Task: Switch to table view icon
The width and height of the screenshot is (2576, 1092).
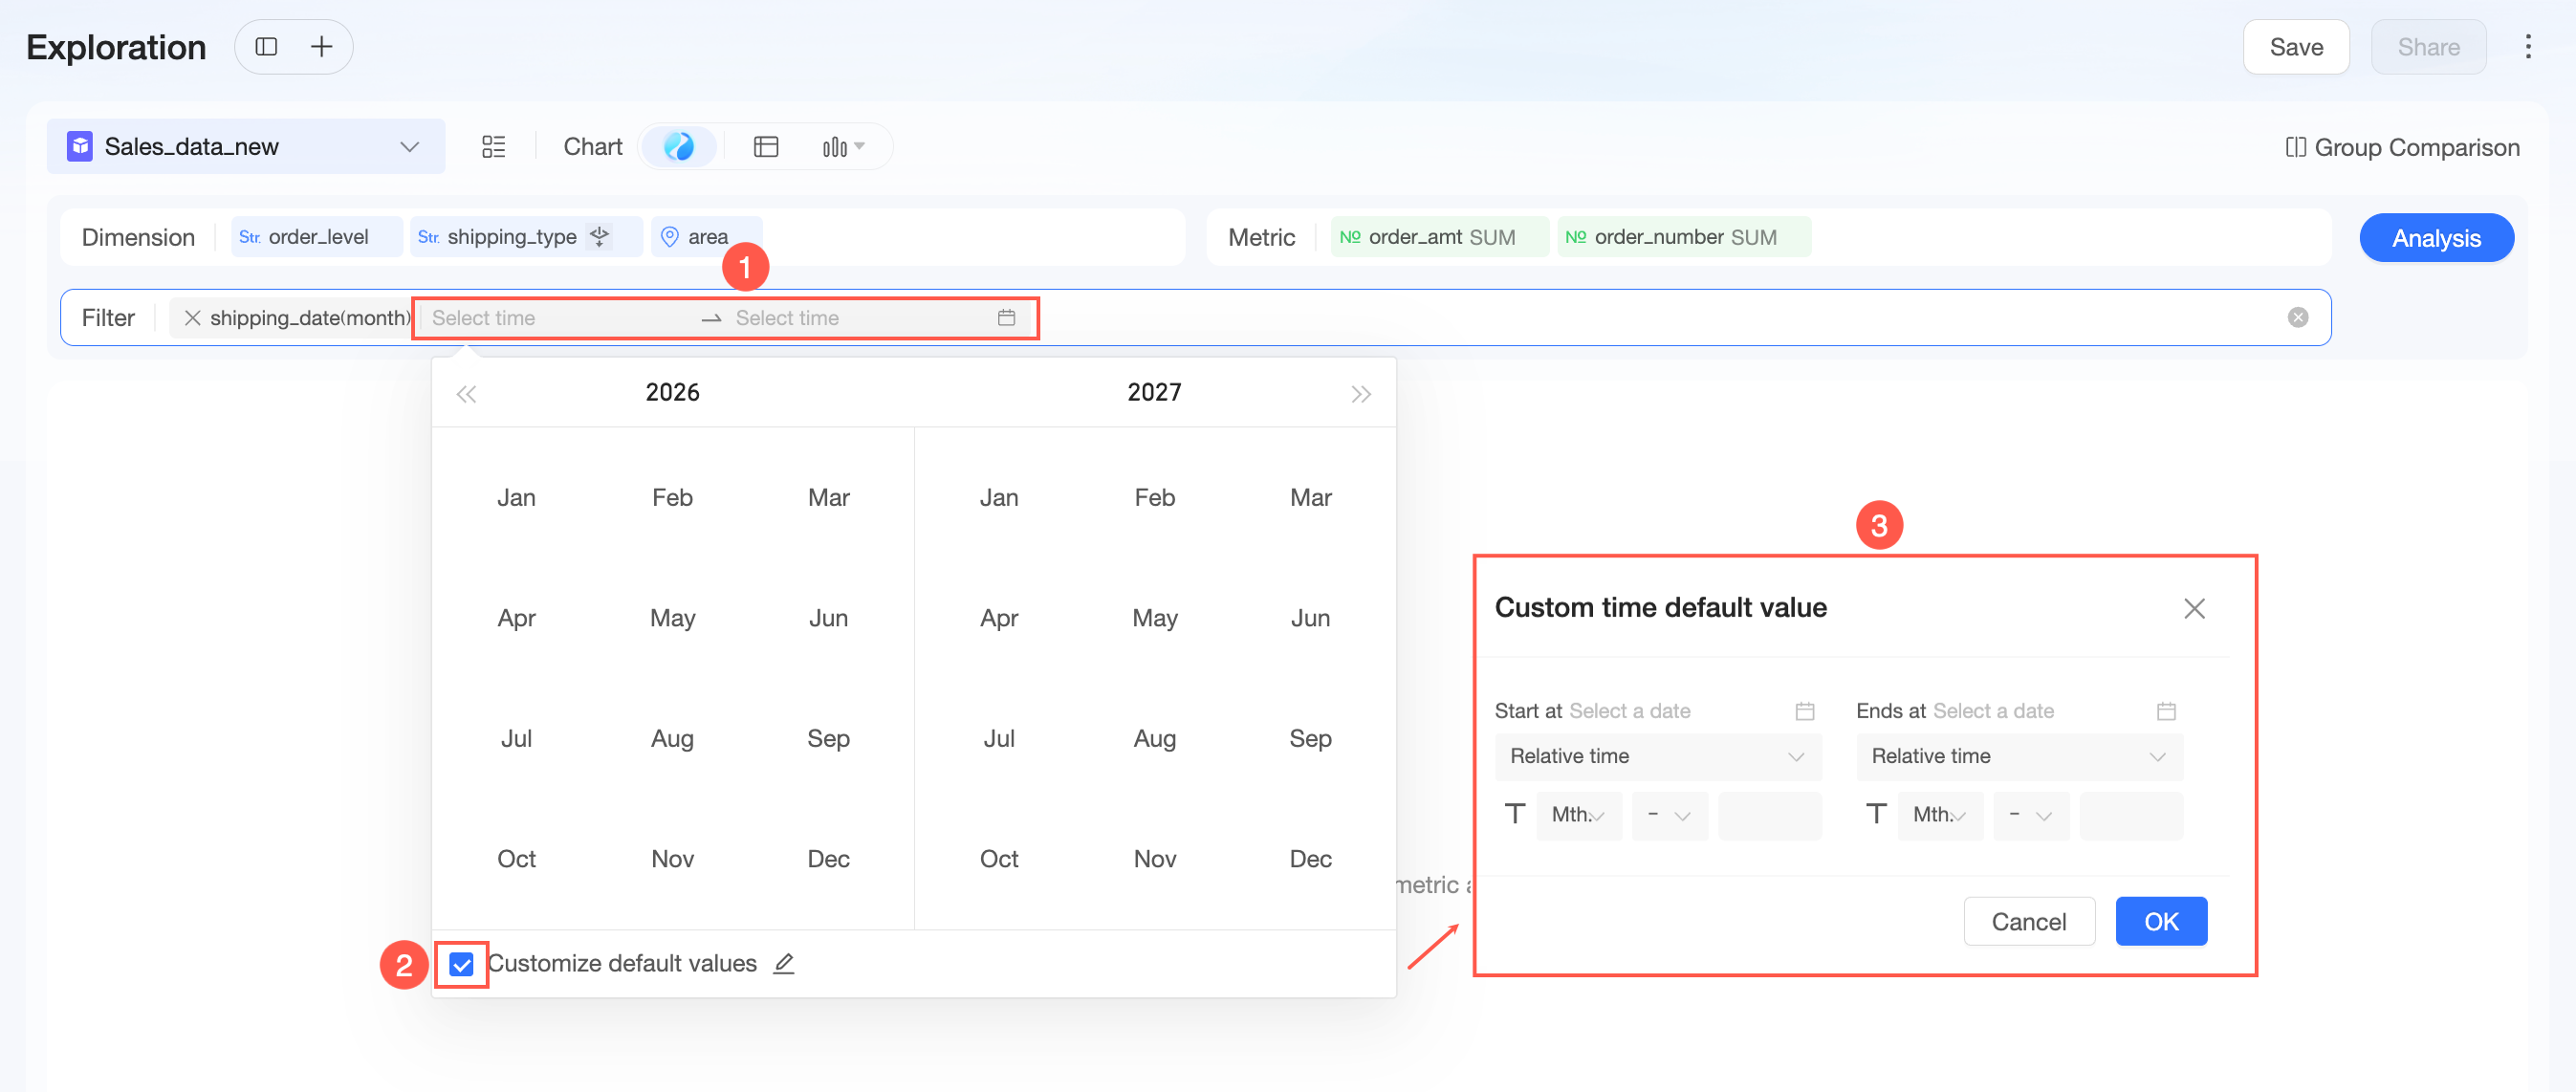Action: coord(766,147)
